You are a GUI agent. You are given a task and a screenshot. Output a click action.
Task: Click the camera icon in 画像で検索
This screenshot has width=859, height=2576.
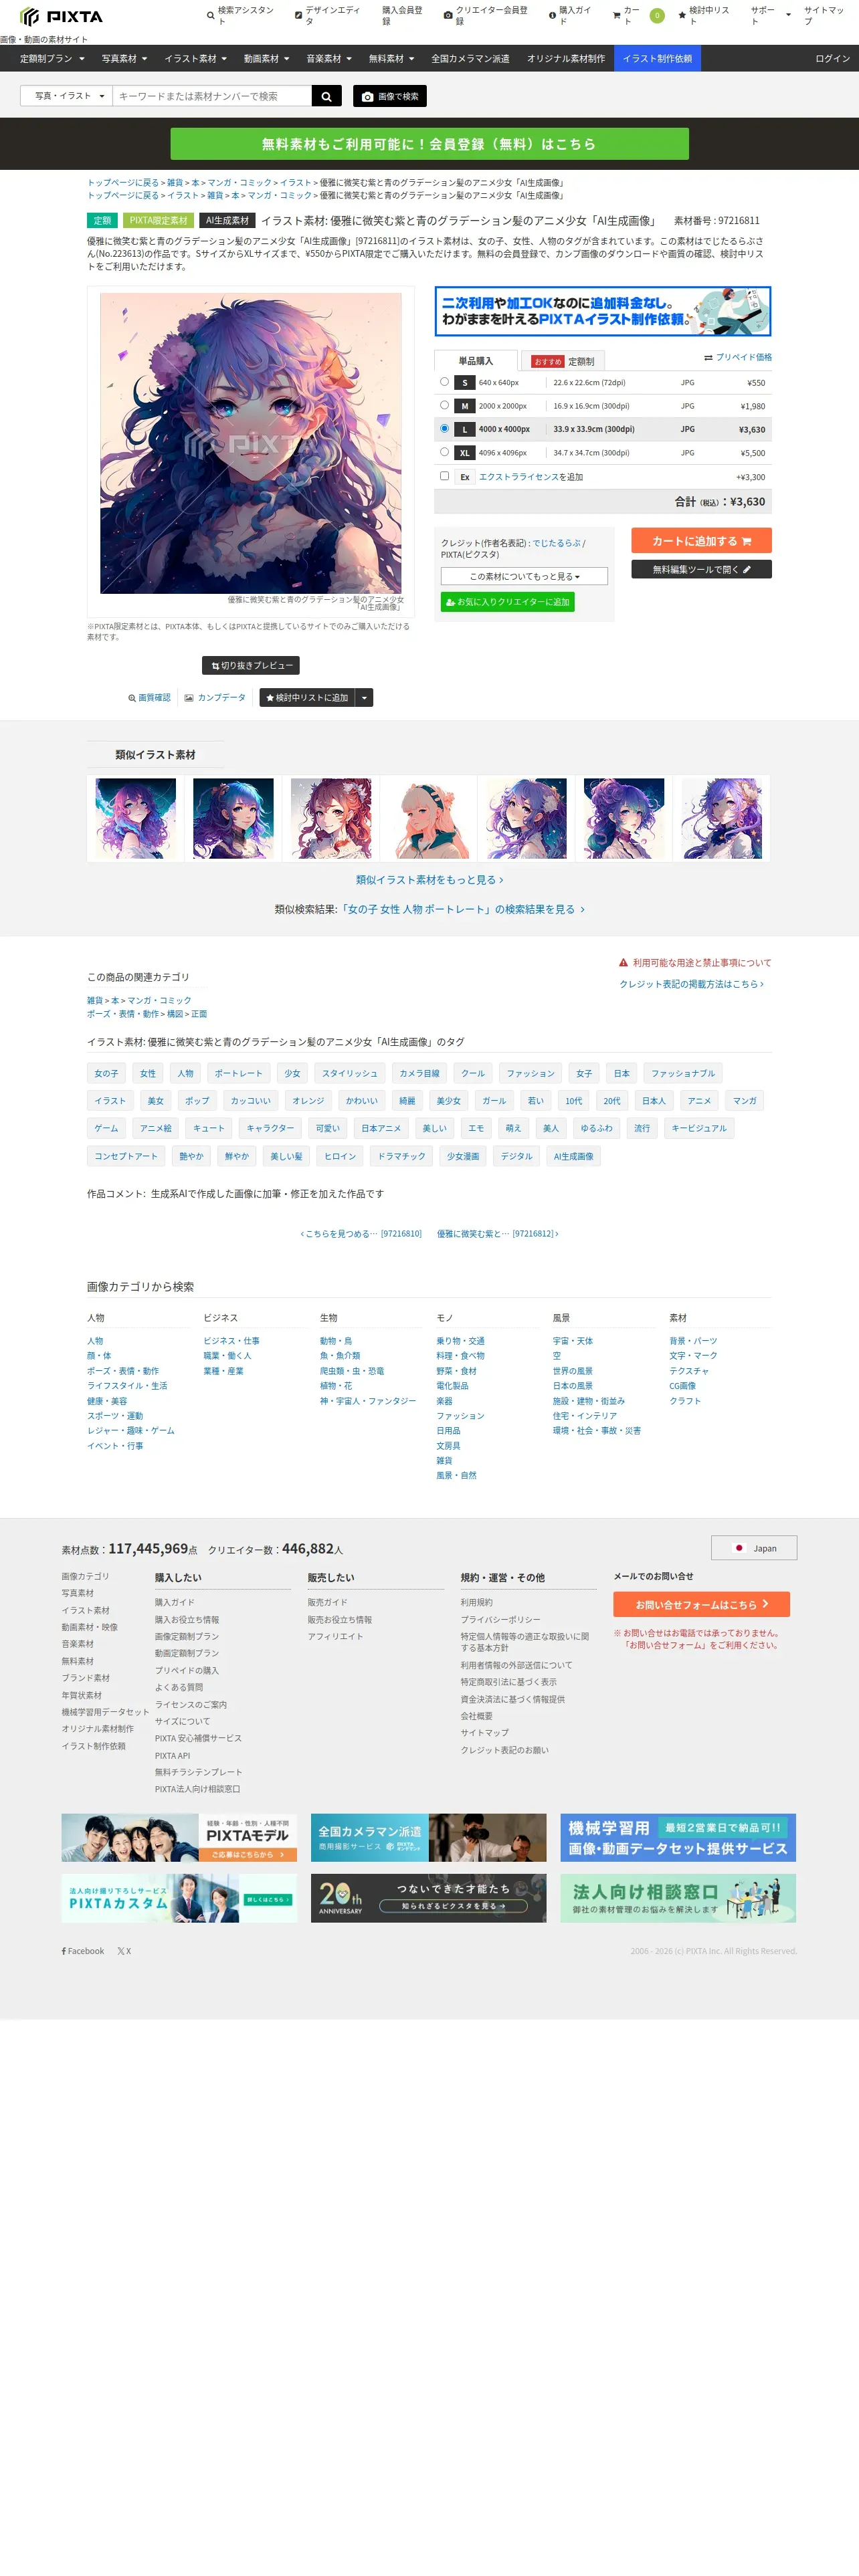coord(367,97)
